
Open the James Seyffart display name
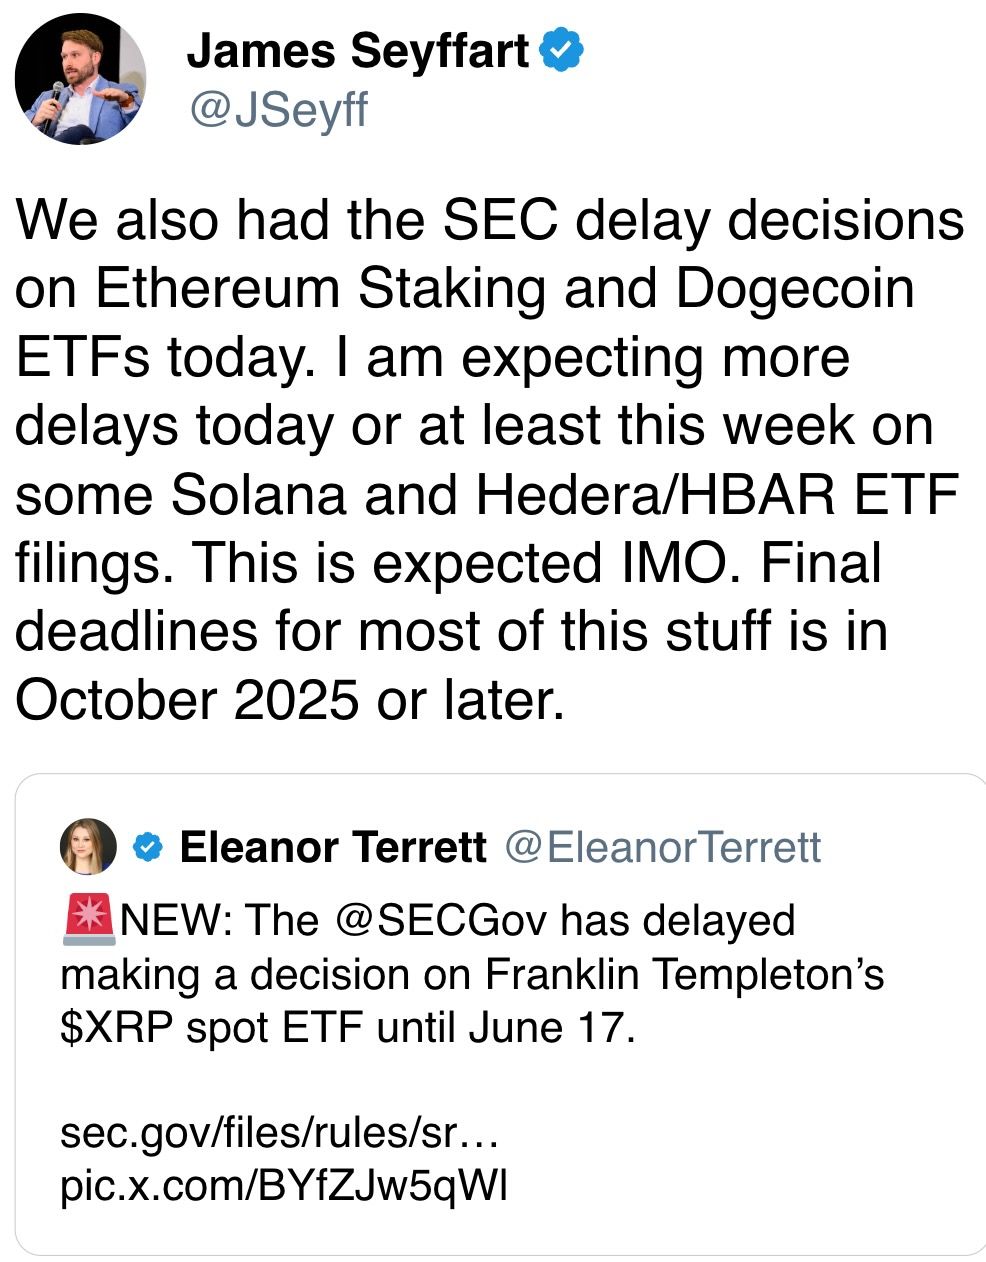tap(358, 50)
